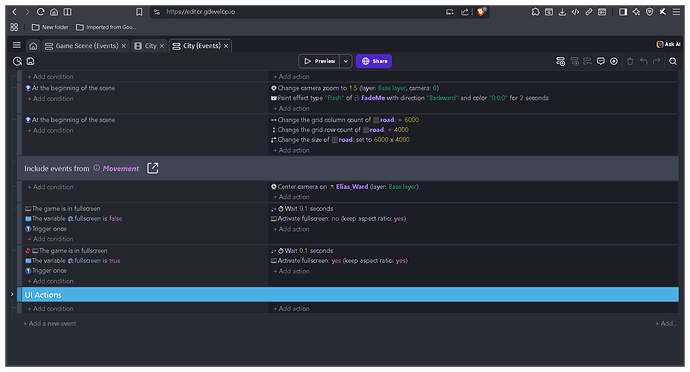Click Change camera zoom to 1.5 action

pyautogui.click(x=355, y=88)
